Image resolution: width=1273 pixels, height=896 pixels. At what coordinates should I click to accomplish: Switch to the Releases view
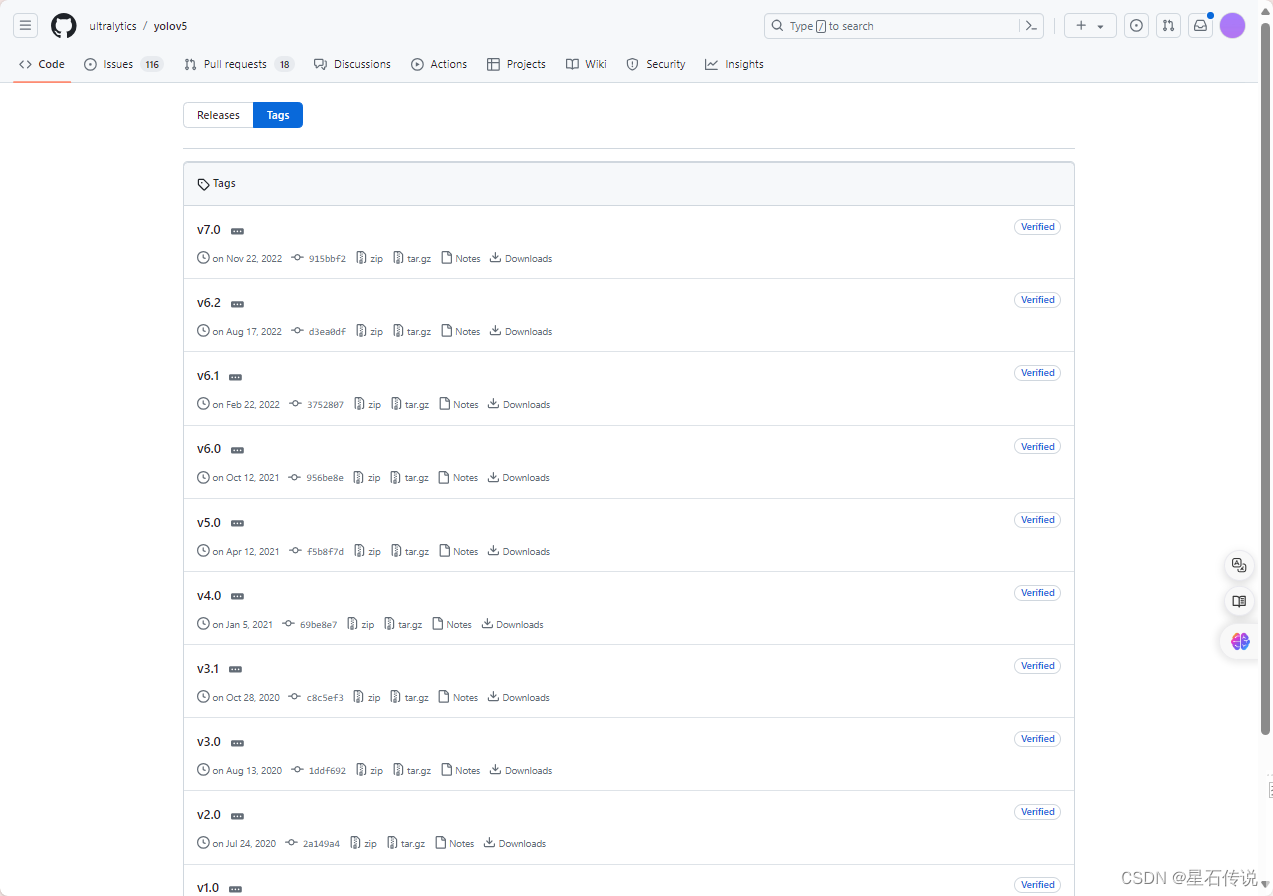[218, 115]
